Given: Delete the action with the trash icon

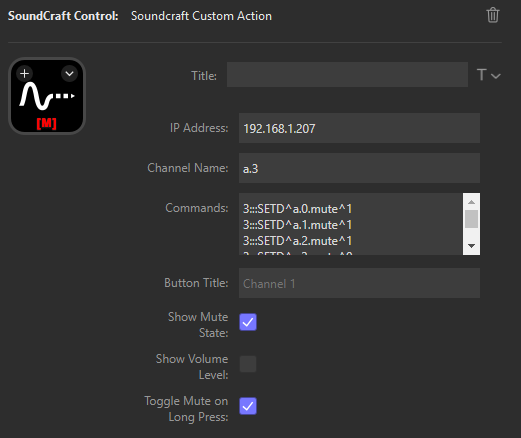Looking at the screenshot, I should [x=493, y=15].
